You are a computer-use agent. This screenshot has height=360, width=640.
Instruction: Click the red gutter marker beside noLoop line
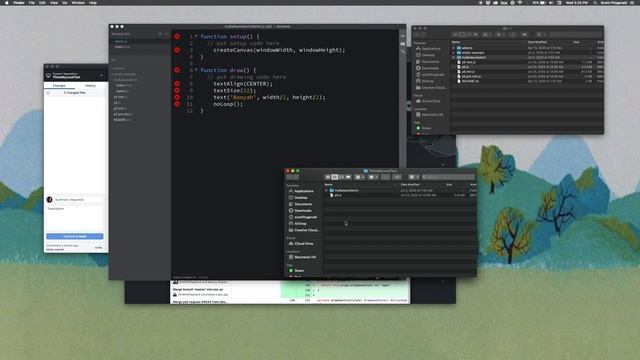point(177,104)
